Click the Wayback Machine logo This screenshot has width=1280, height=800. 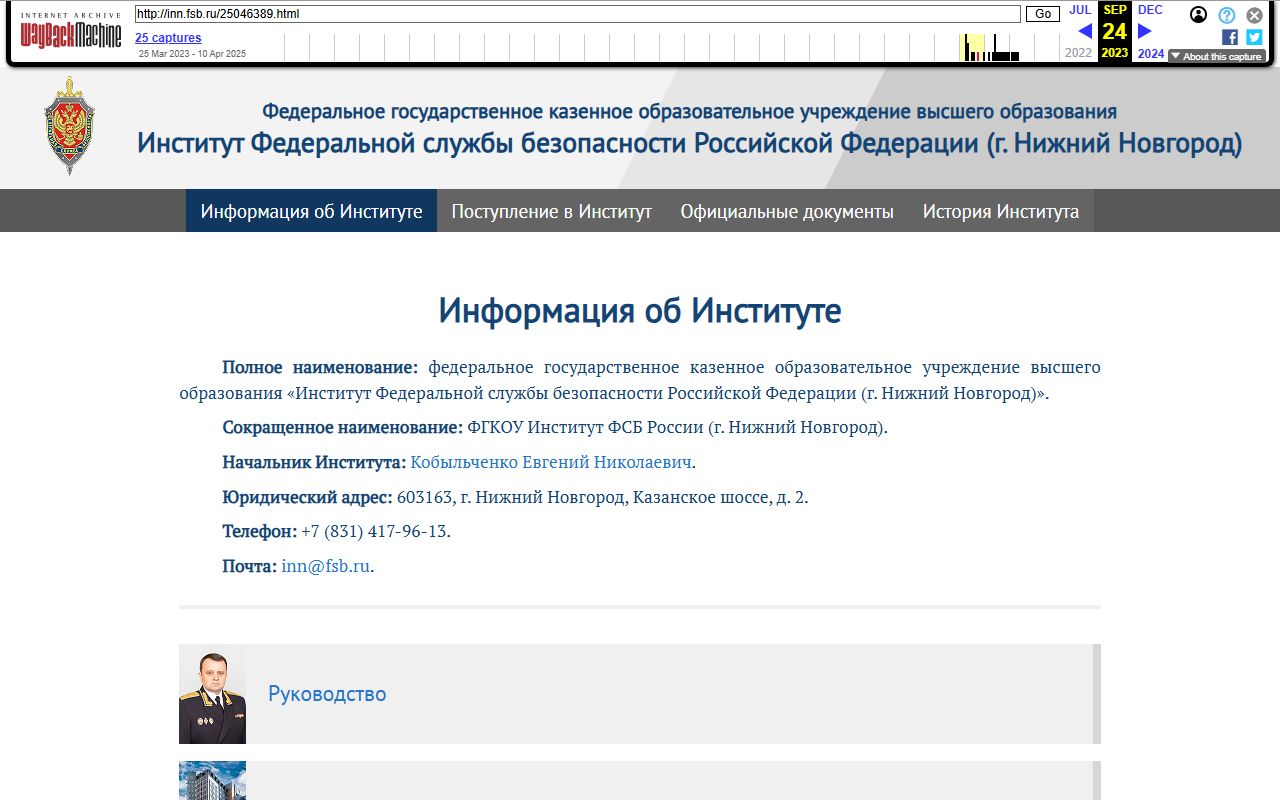(71, 32)
